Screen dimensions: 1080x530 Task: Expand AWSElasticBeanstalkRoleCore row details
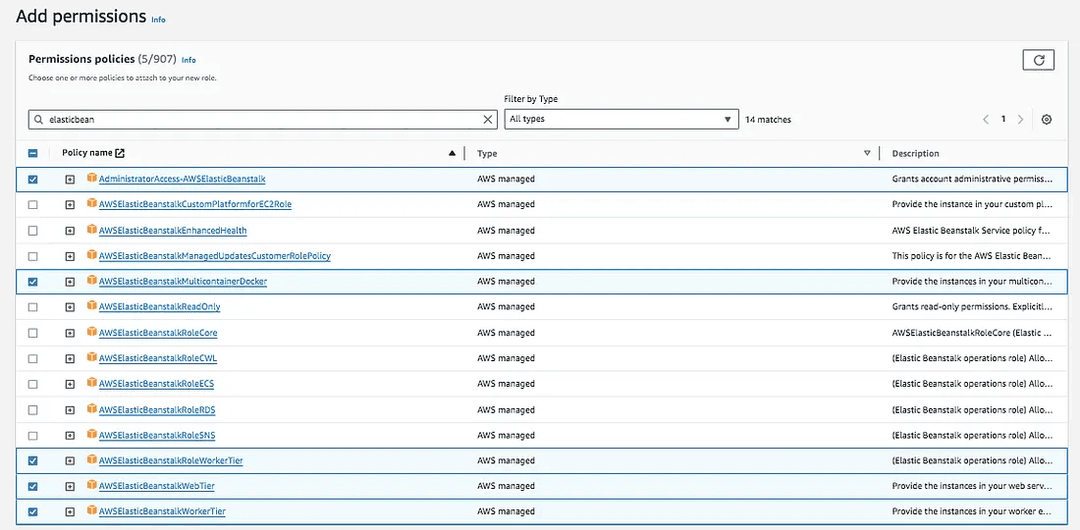(70, 333)
